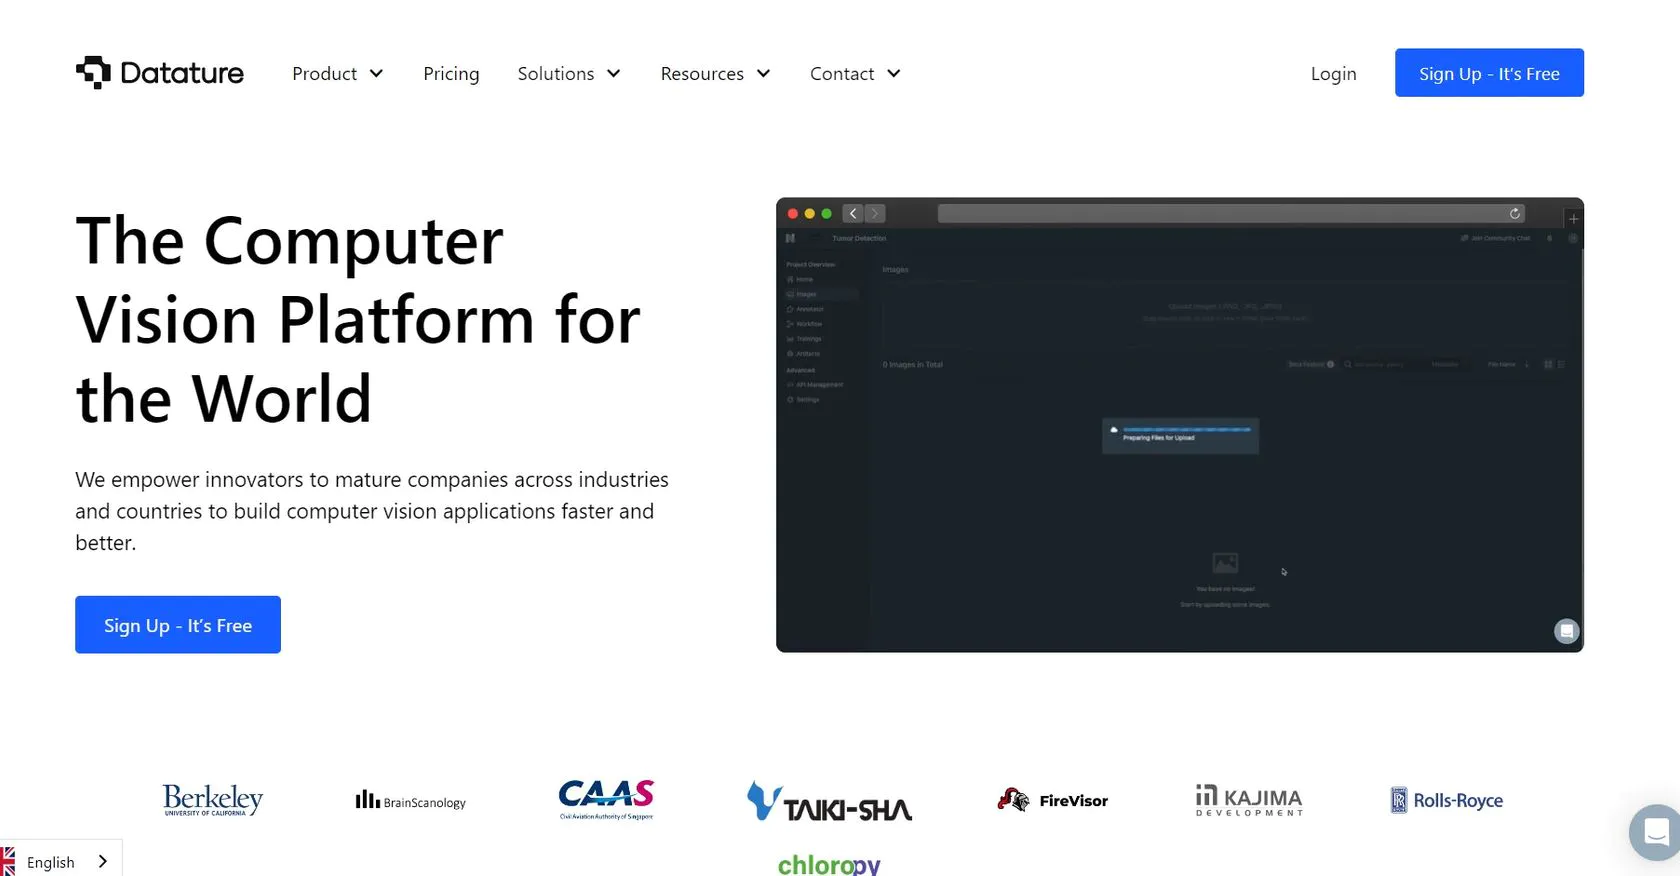Click the reload icon in demo browser

tap(1515, 213)
